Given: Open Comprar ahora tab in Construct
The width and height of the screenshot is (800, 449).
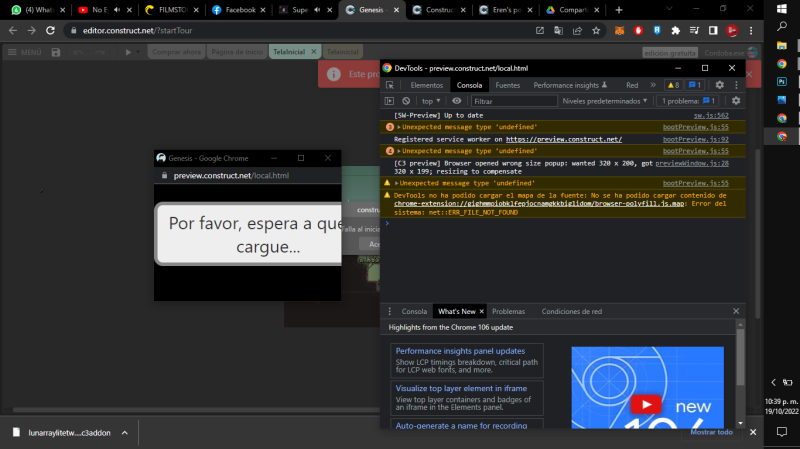Looking at the screenshot, I should point(177,52).
